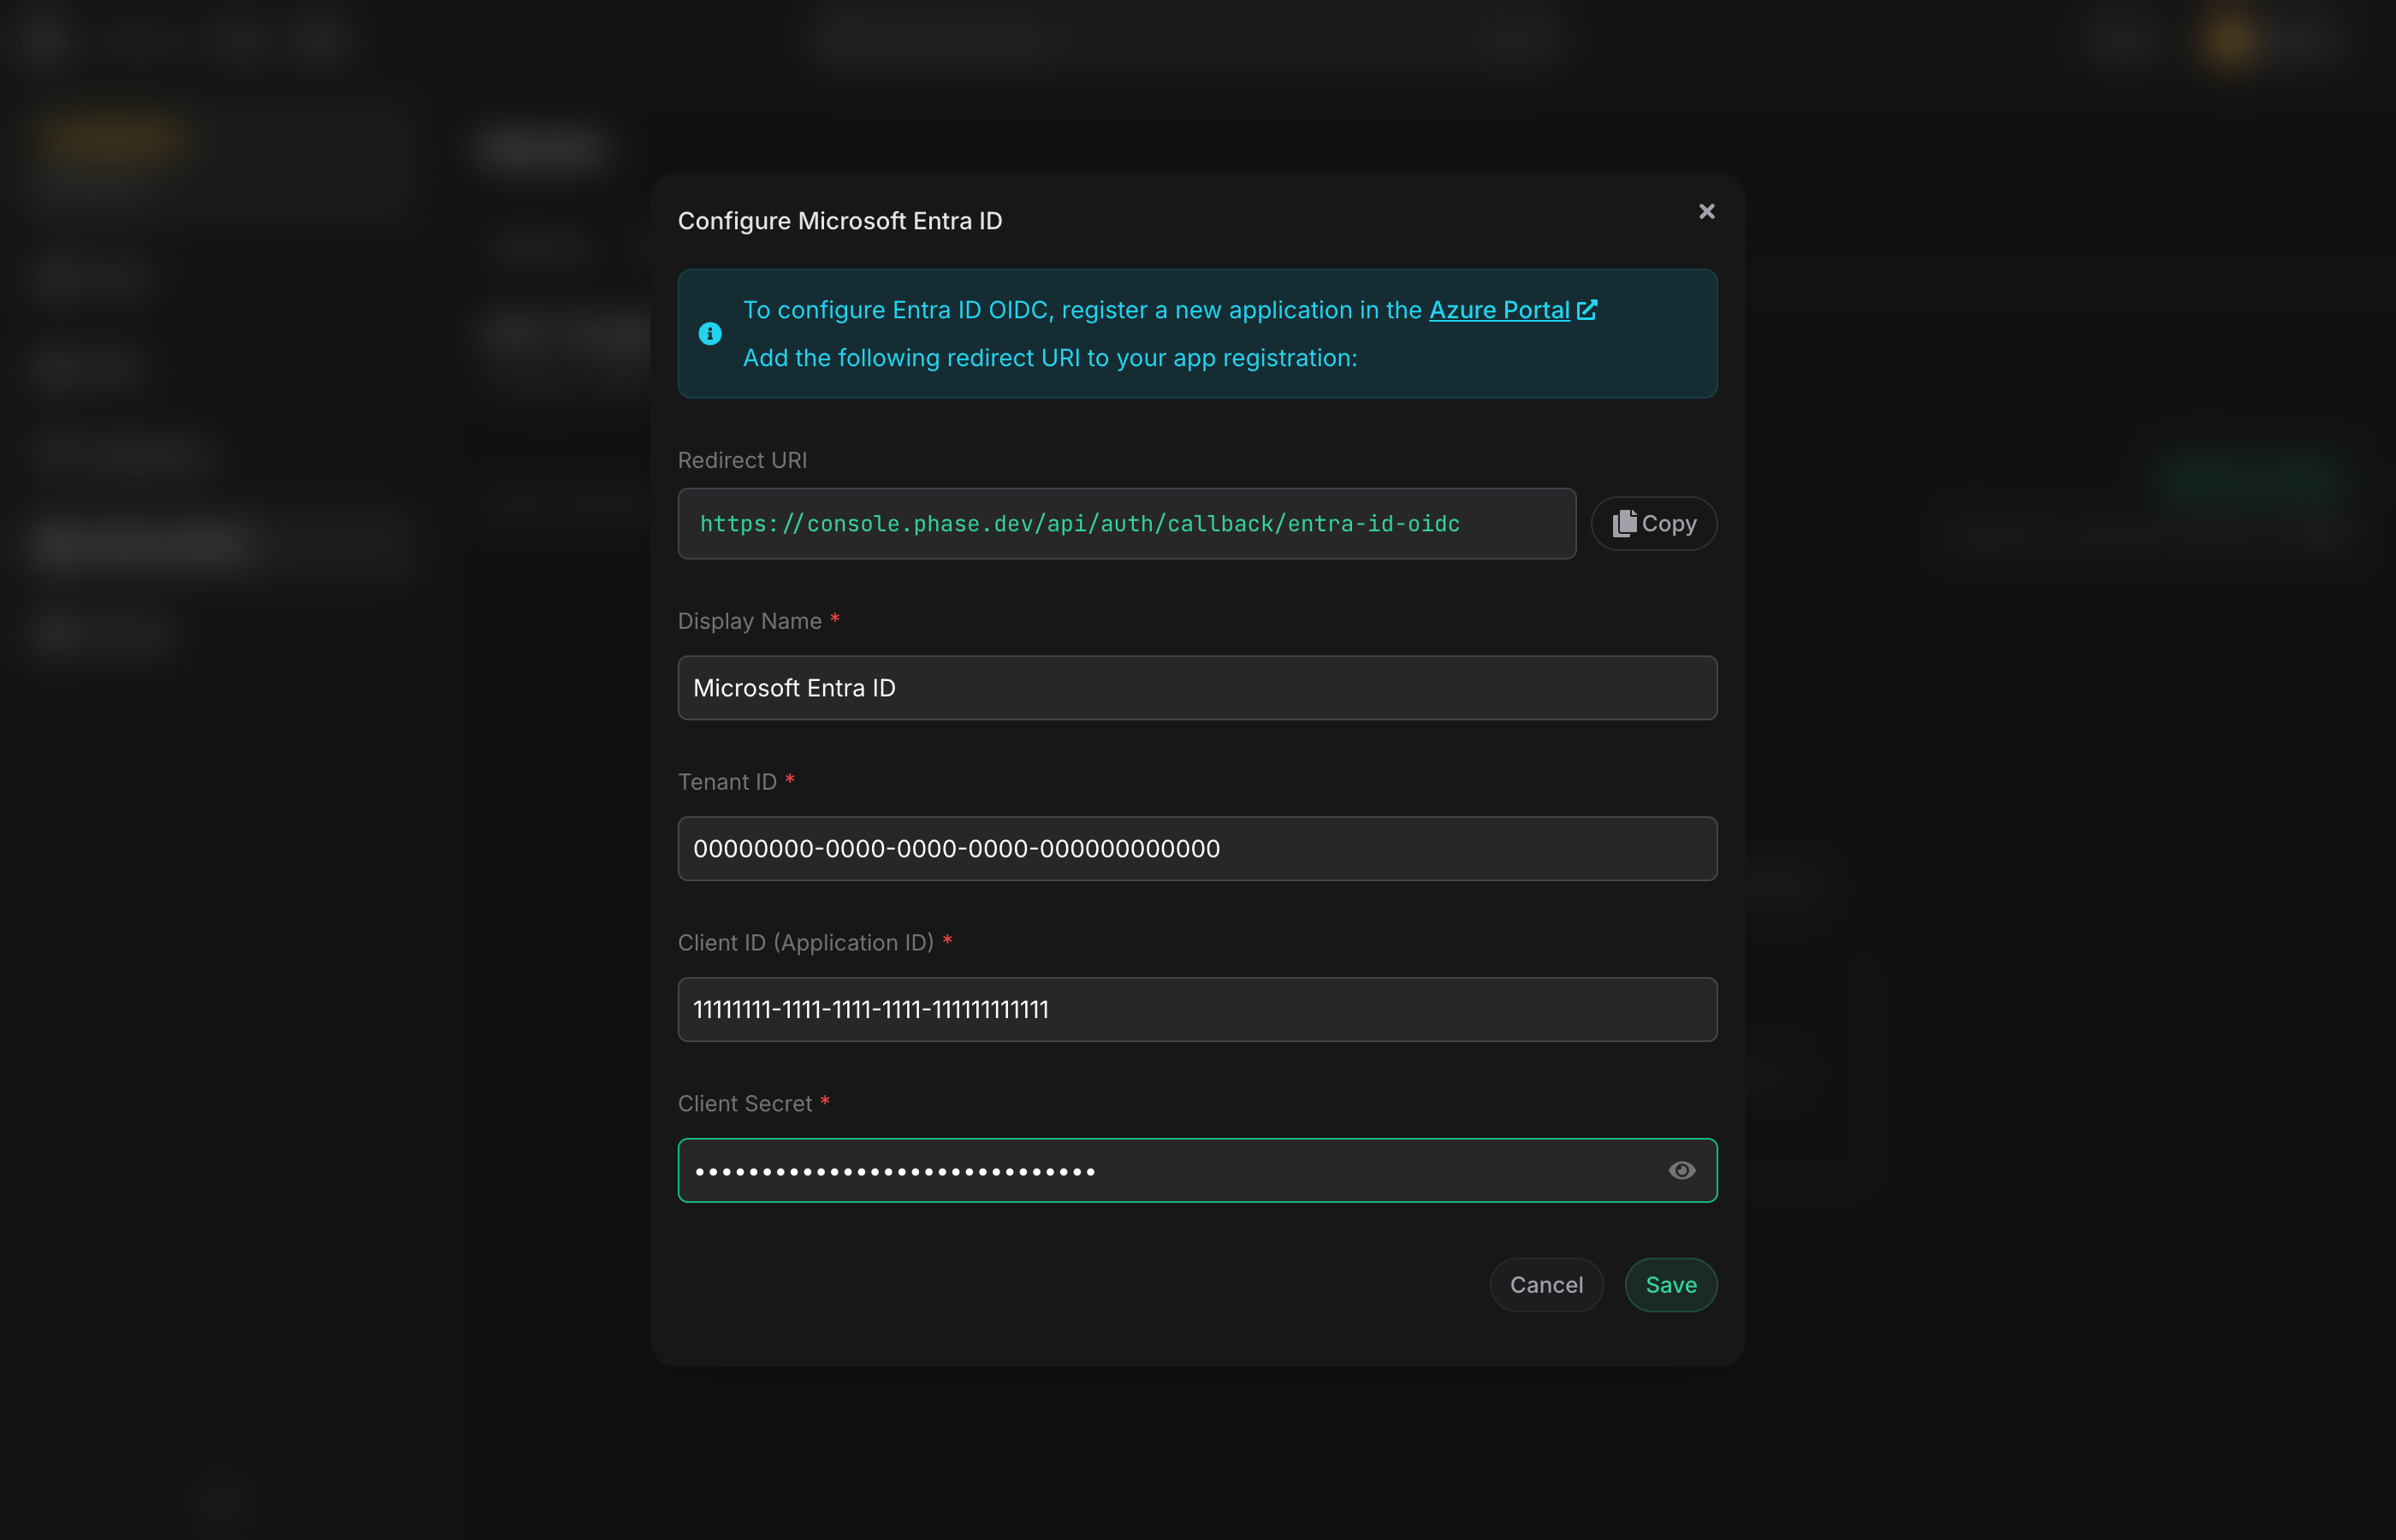Viewport: 2396px width, 1540px height.
Task: Save the Microsoft Entra ID configuration
Action: click(x=1670, y=1284)
